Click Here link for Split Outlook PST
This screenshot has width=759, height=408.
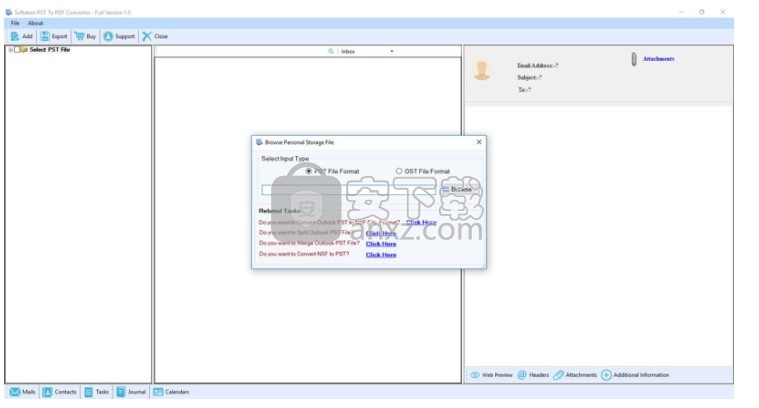point(381,233)
